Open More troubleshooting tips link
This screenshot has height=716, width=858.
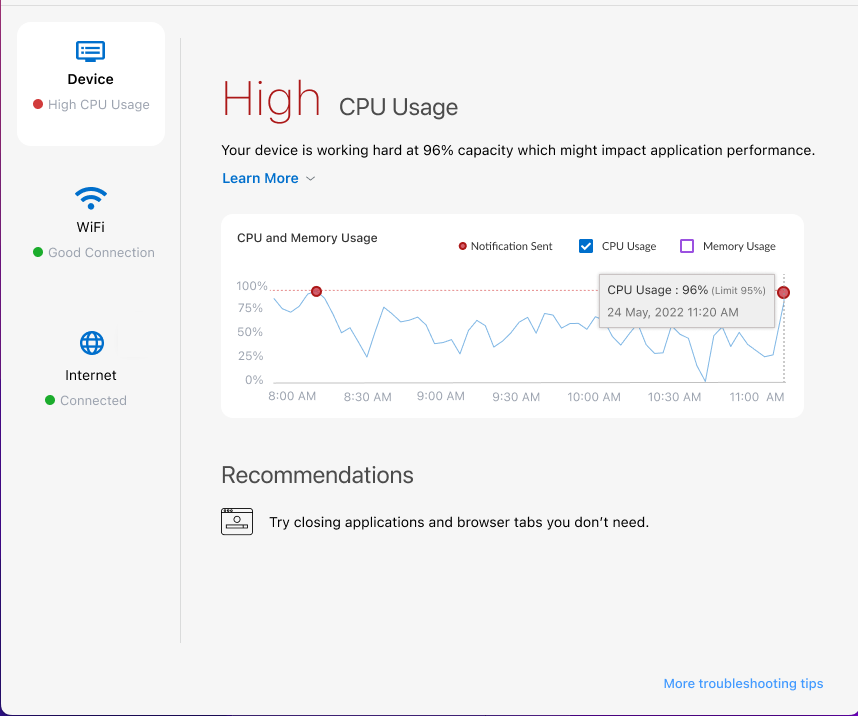[743, 684]
